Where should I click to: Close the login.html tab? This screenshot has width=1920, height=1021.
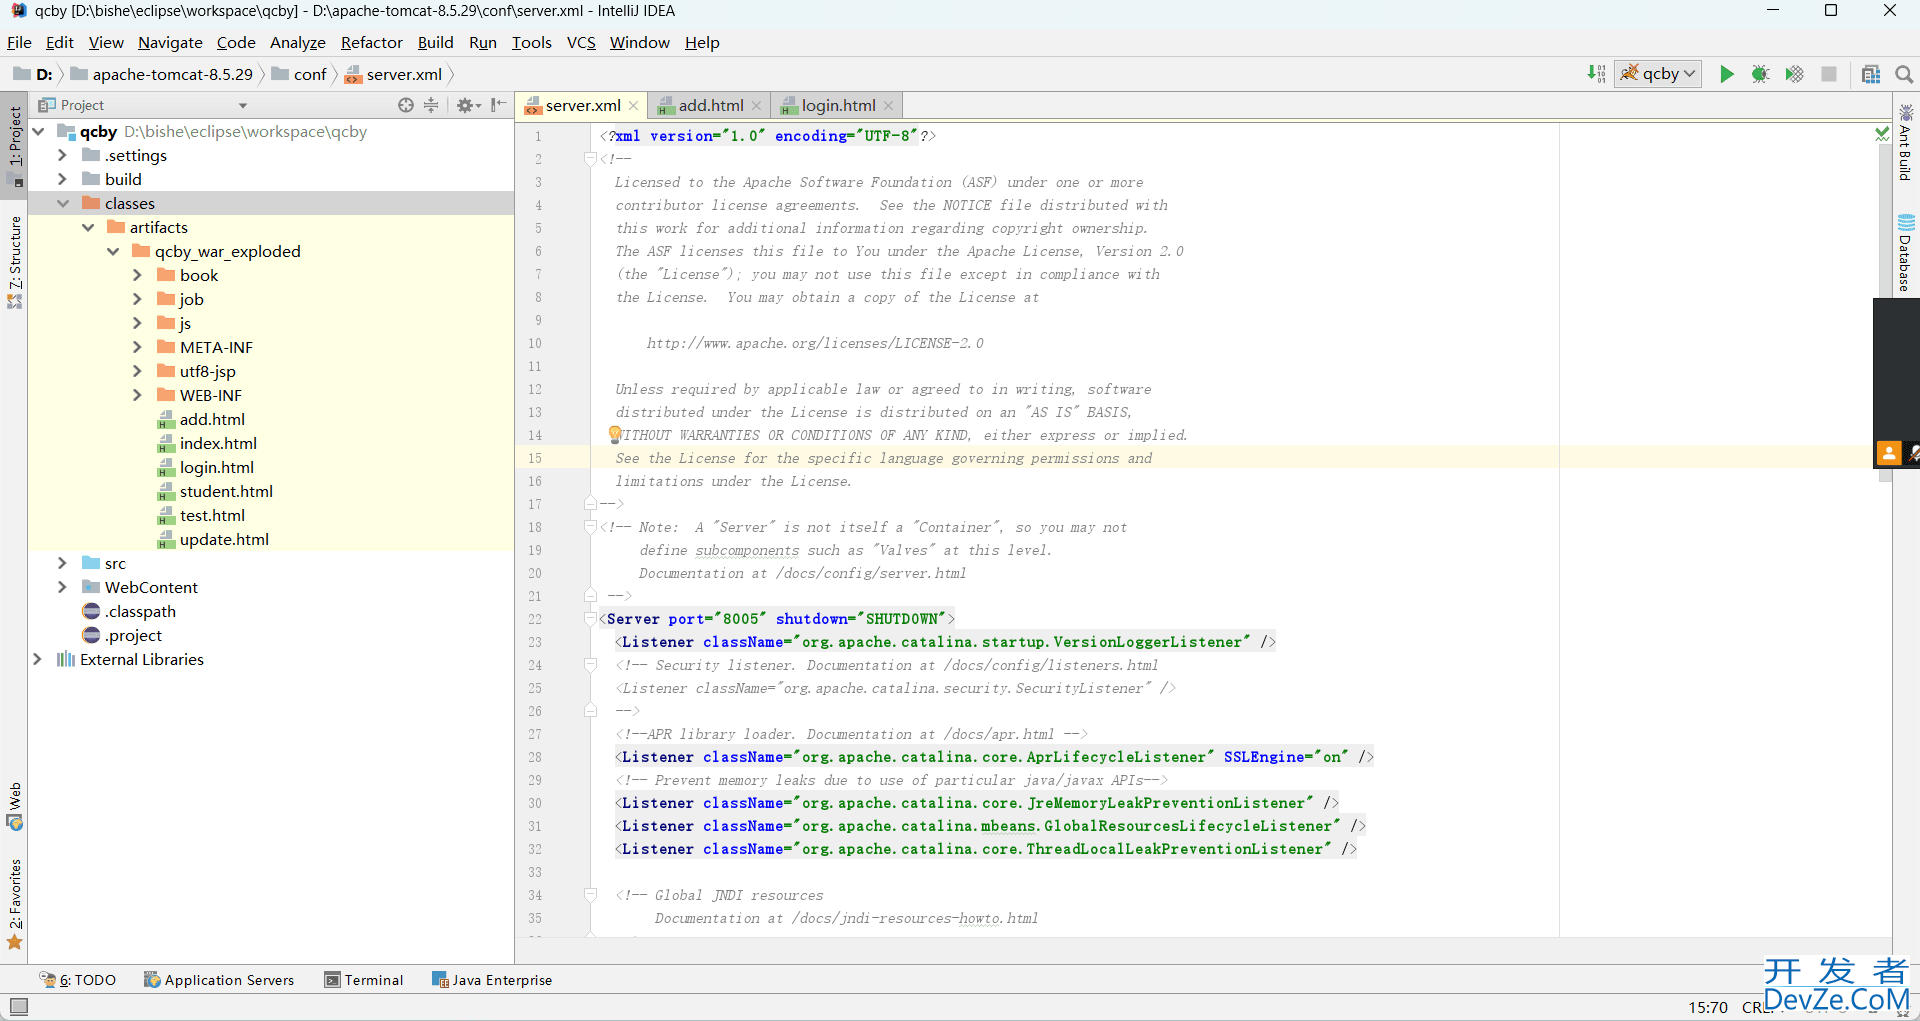[888, 106]
